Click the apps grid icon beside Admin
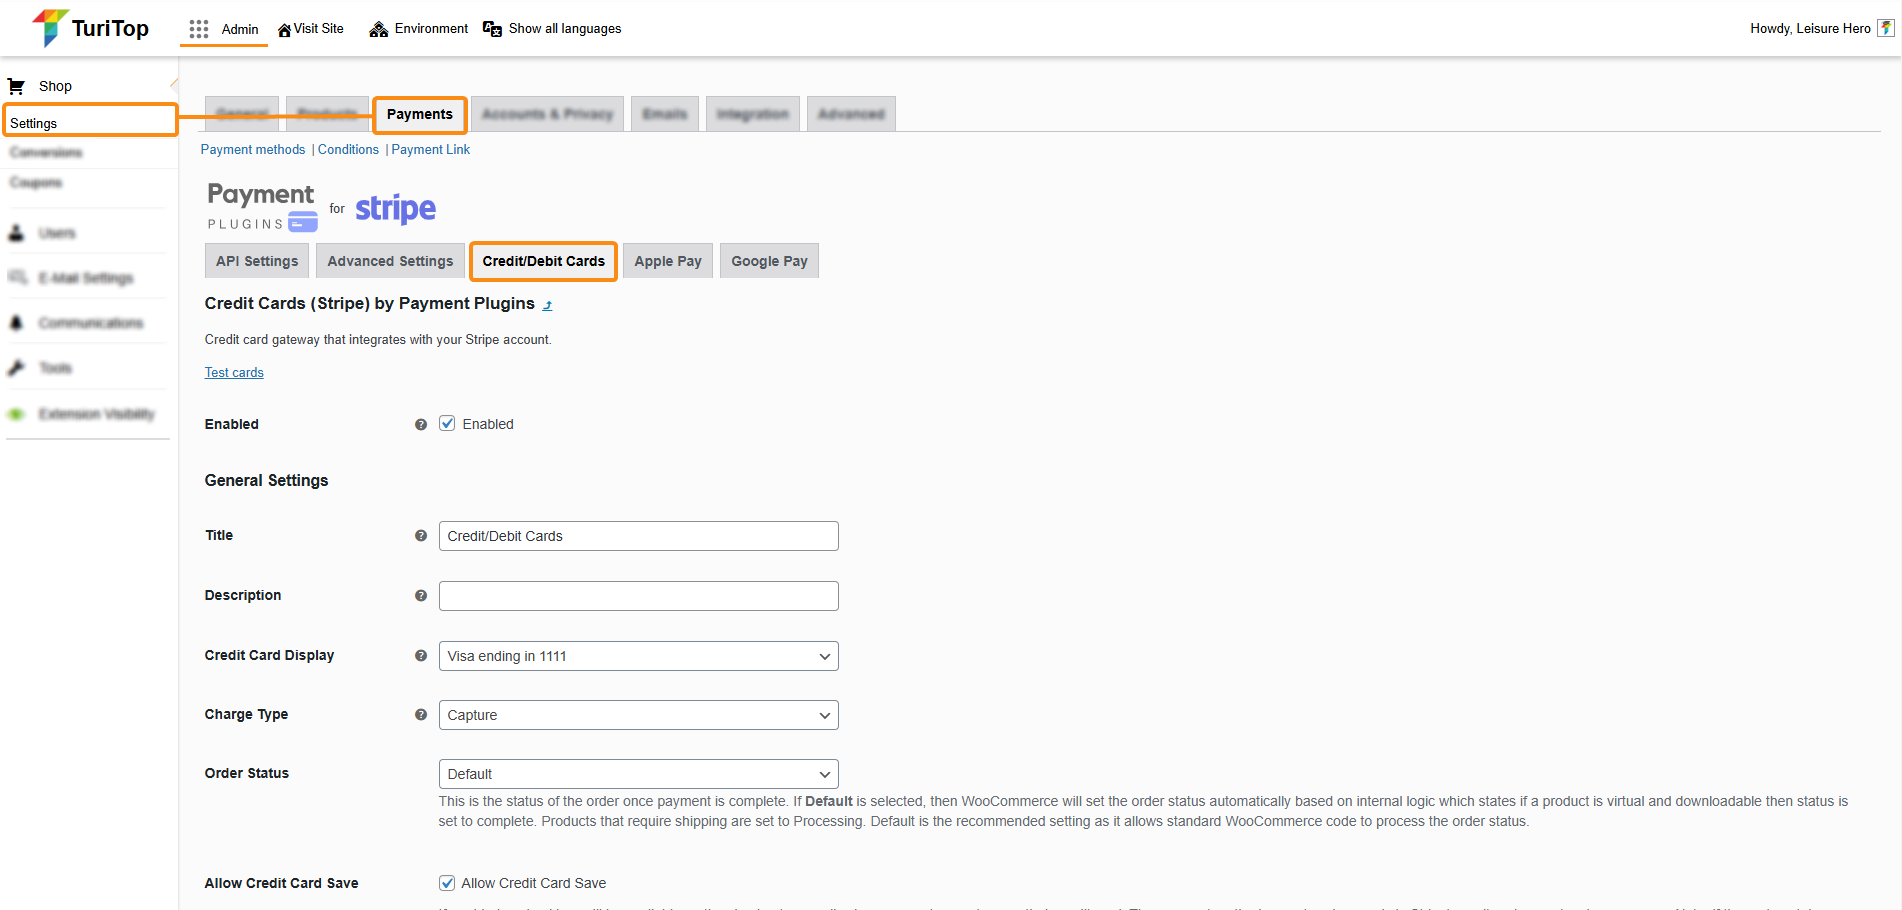 198,29
